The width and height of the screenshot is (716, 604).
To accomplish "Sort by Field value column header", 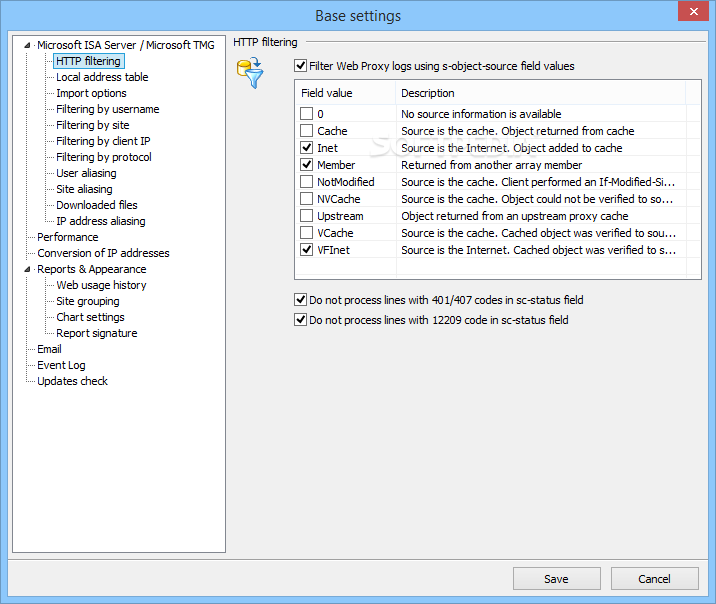I will coord(346,93).
